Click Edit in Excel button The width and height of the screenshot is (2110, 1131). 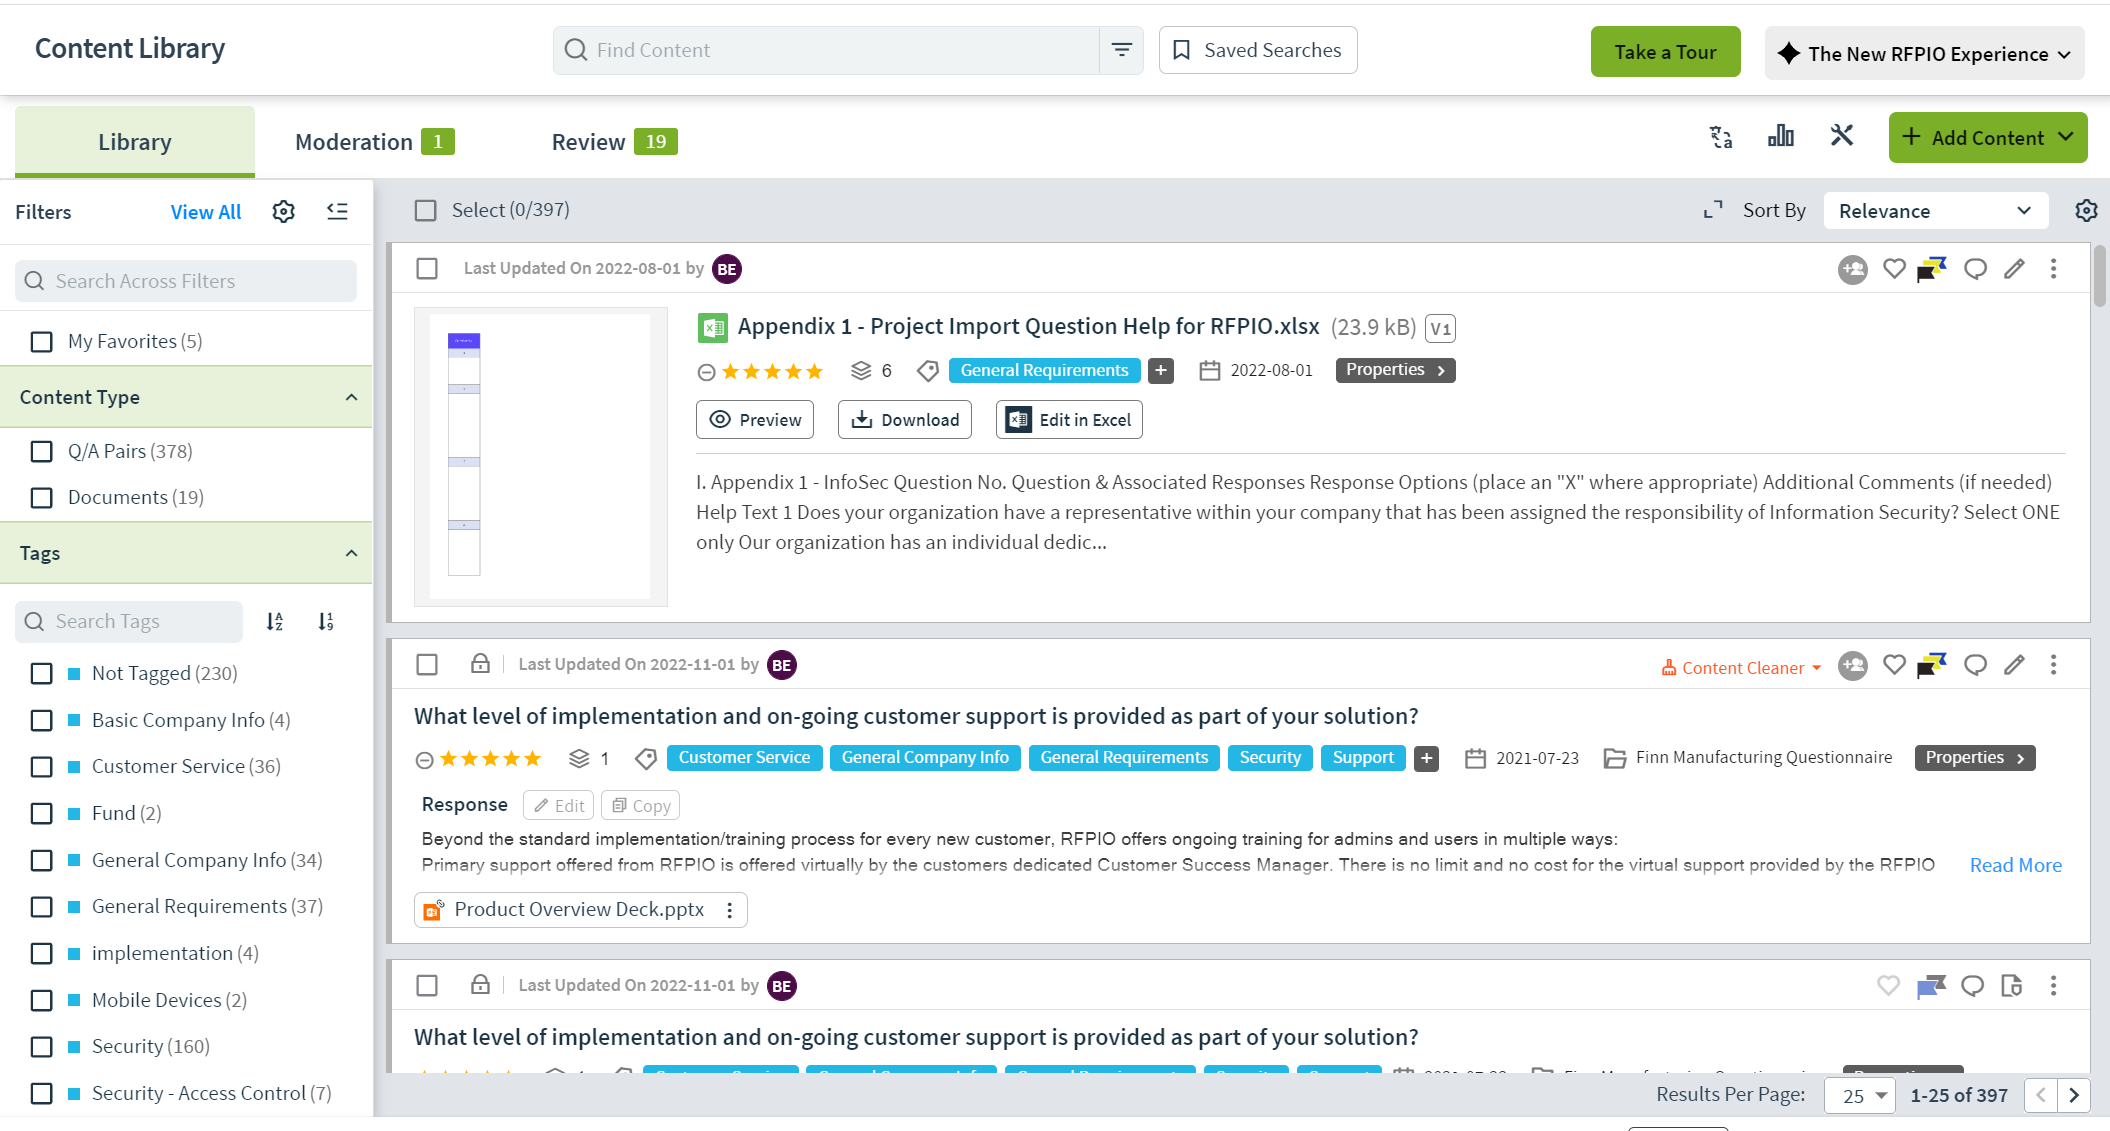point(1069,420)
